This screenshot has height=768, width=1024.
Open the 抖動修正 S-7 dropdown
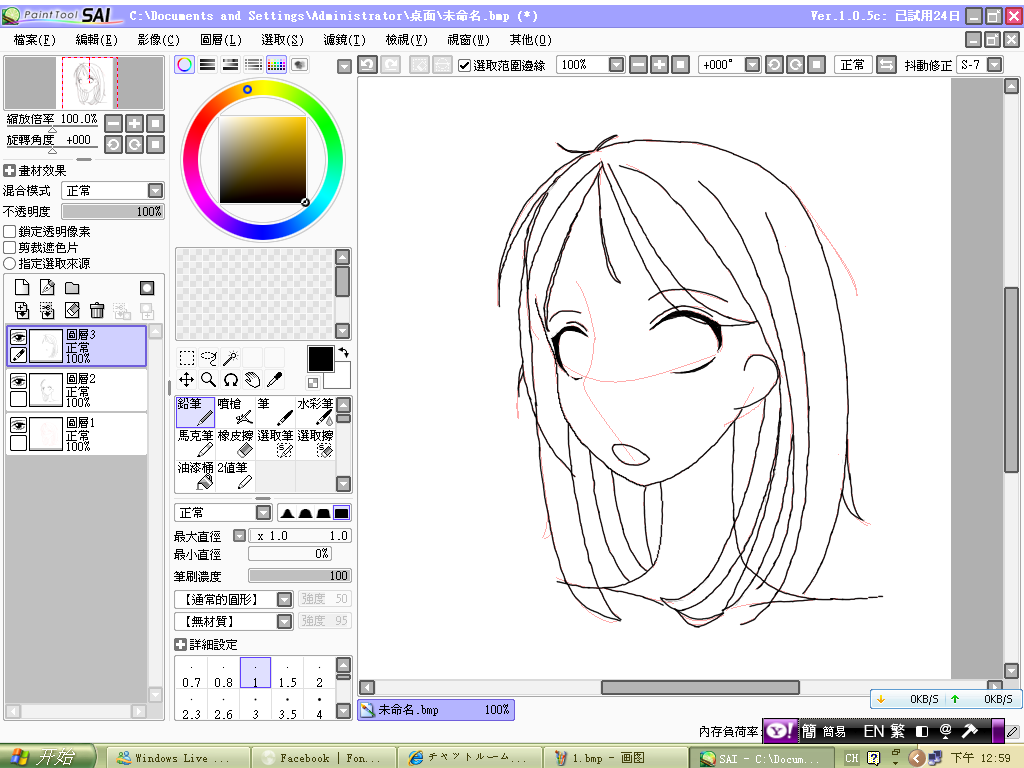[x=995, y=65]
